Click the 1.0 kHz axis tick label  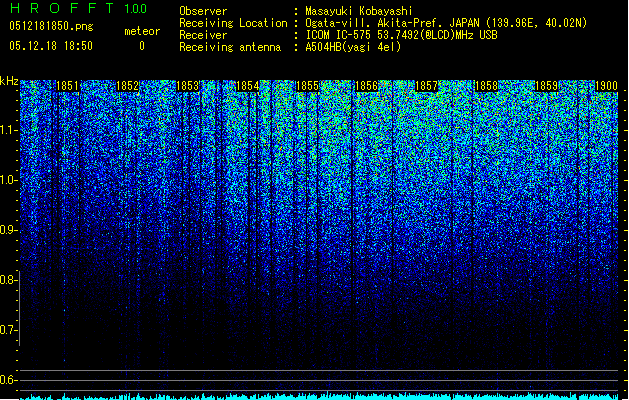point(8,180)
